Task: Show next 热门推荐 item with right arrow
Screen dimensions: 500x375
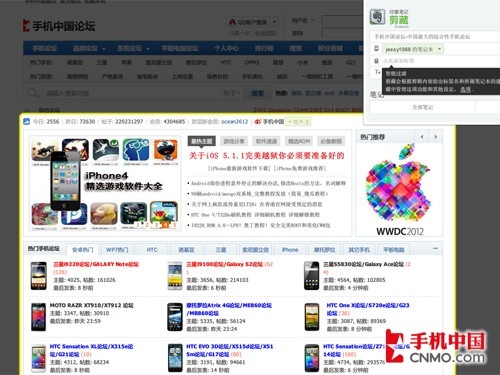Action: (435, 137)
